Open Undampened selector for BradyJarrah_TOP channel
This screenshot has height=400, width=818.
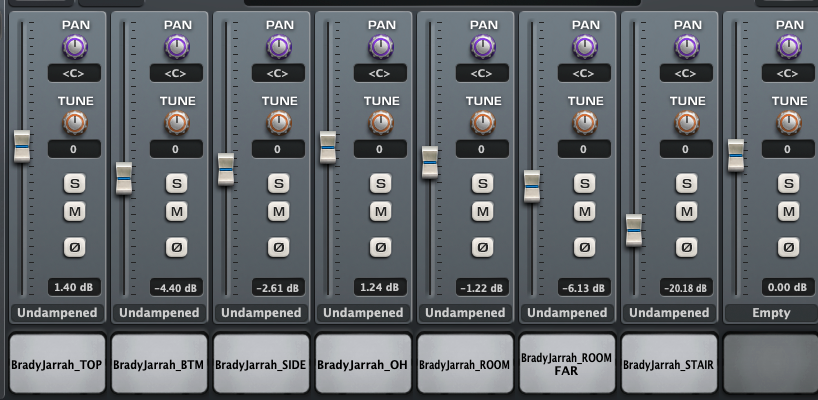57,313
